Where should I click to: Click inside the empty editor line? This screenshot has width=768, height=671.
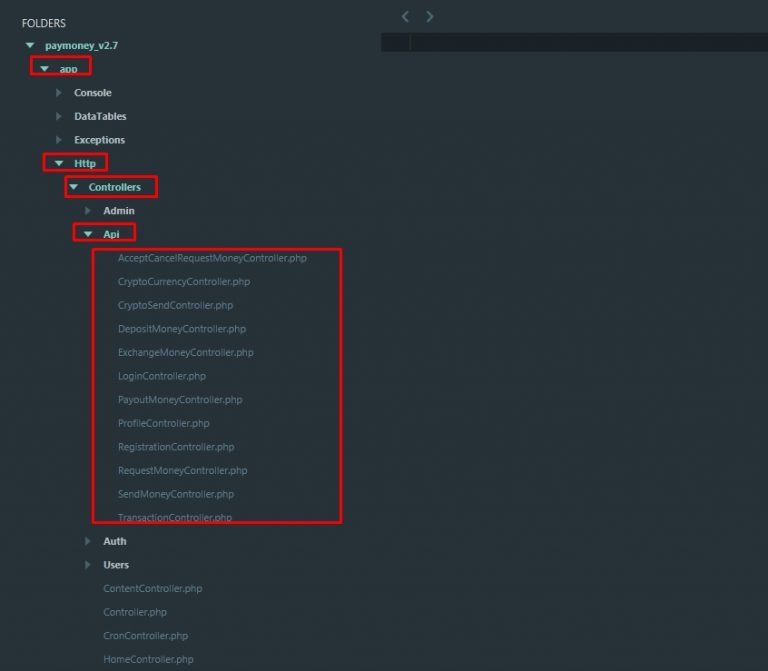pyautogui.click(x=580, y=42)
